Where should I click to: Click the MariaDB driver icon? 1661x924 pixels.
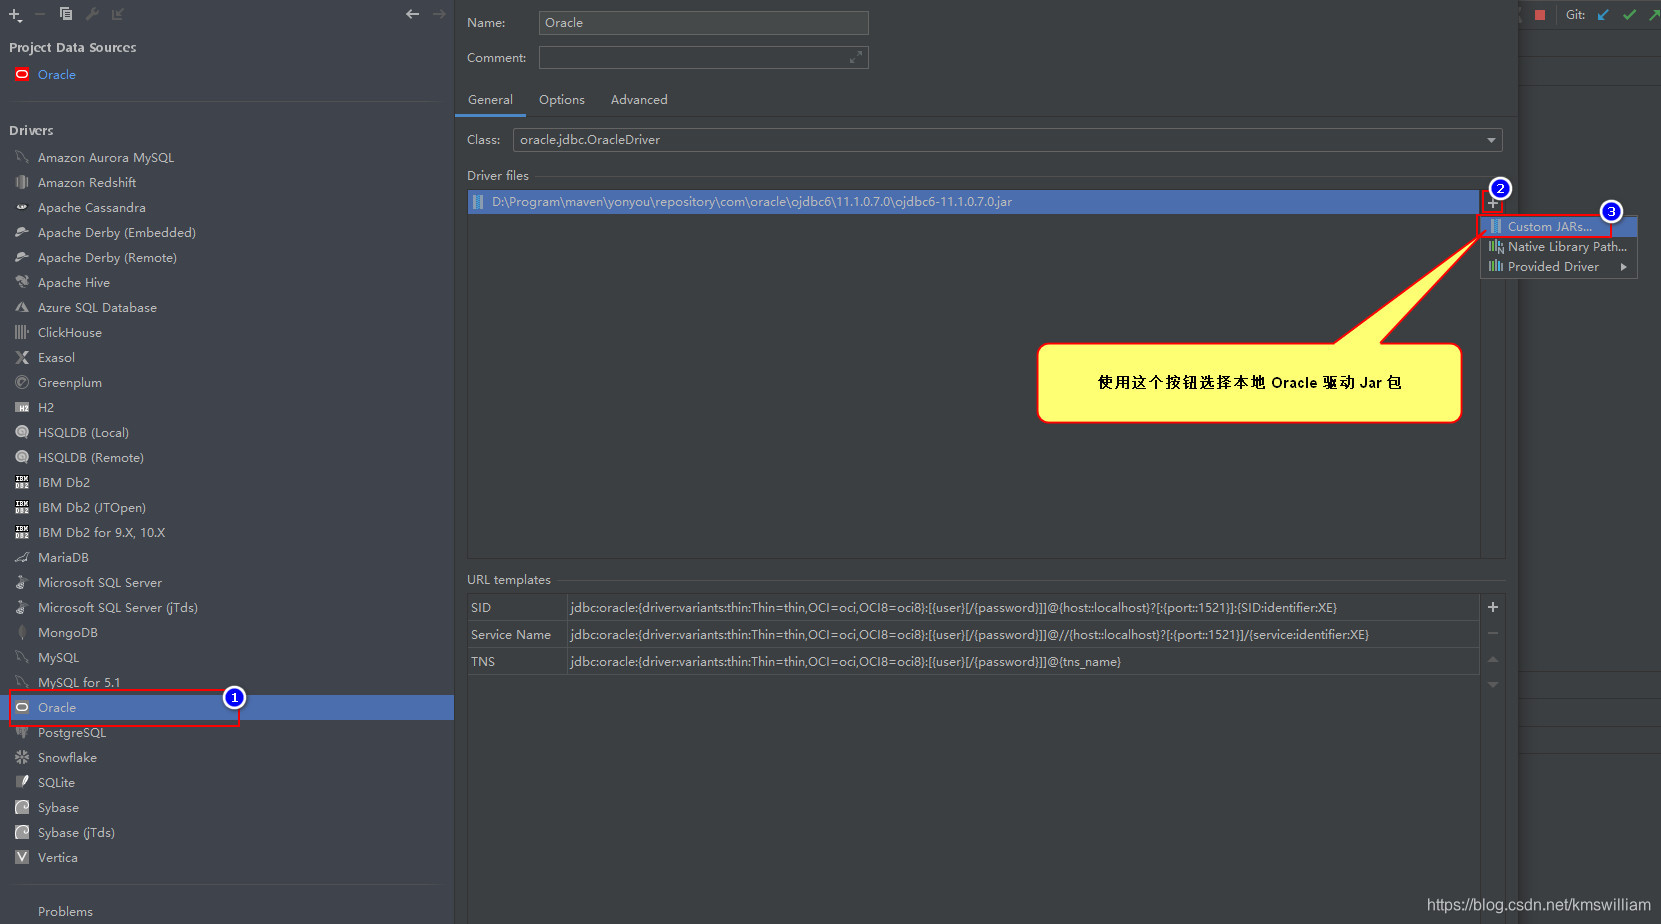22,557
